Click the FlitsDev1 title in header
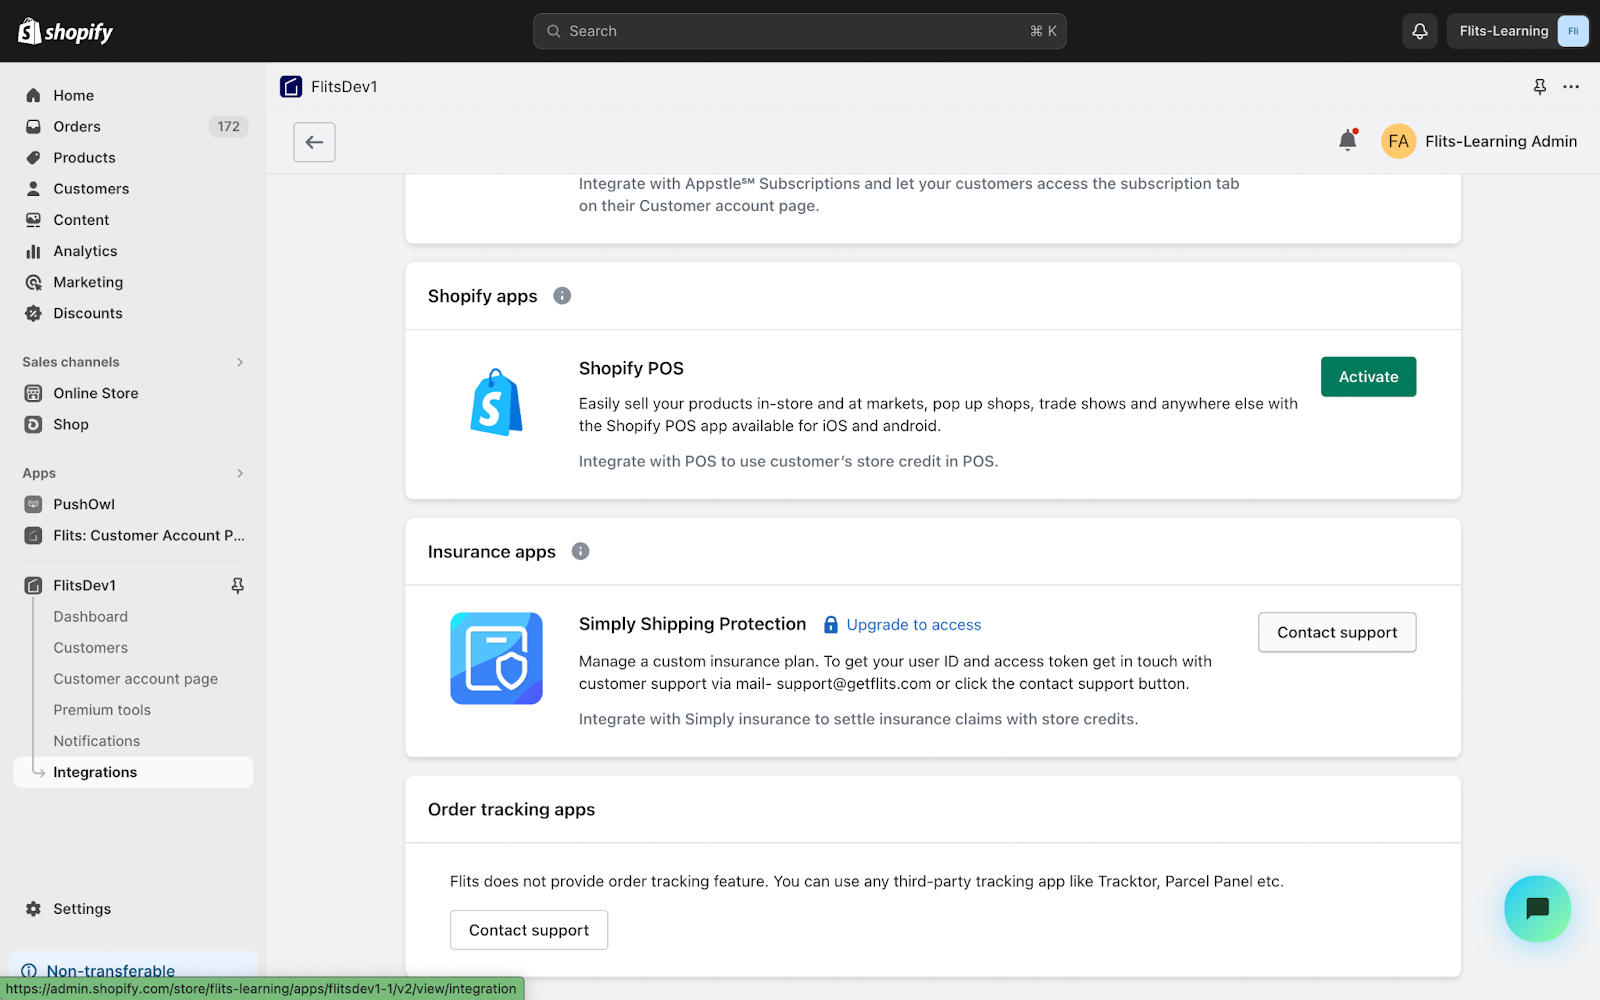Image resolution: width=1600 pixels, height=1000 pixels. click(x=343, y=87)
